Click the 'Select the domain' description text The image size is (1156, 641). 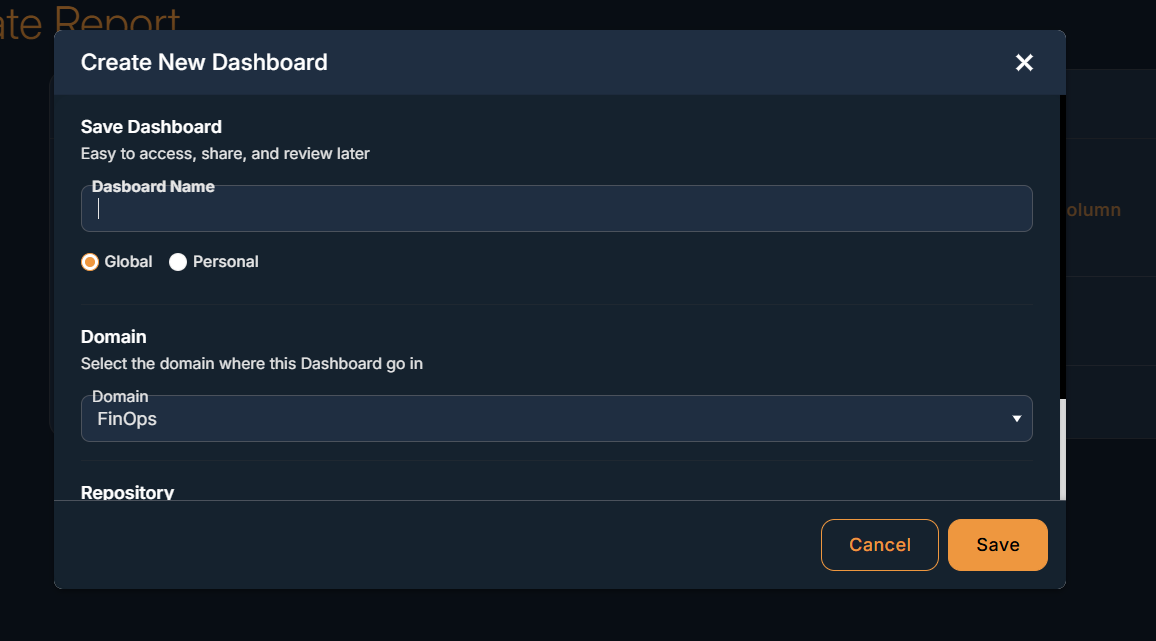click(x=251, y=364)
